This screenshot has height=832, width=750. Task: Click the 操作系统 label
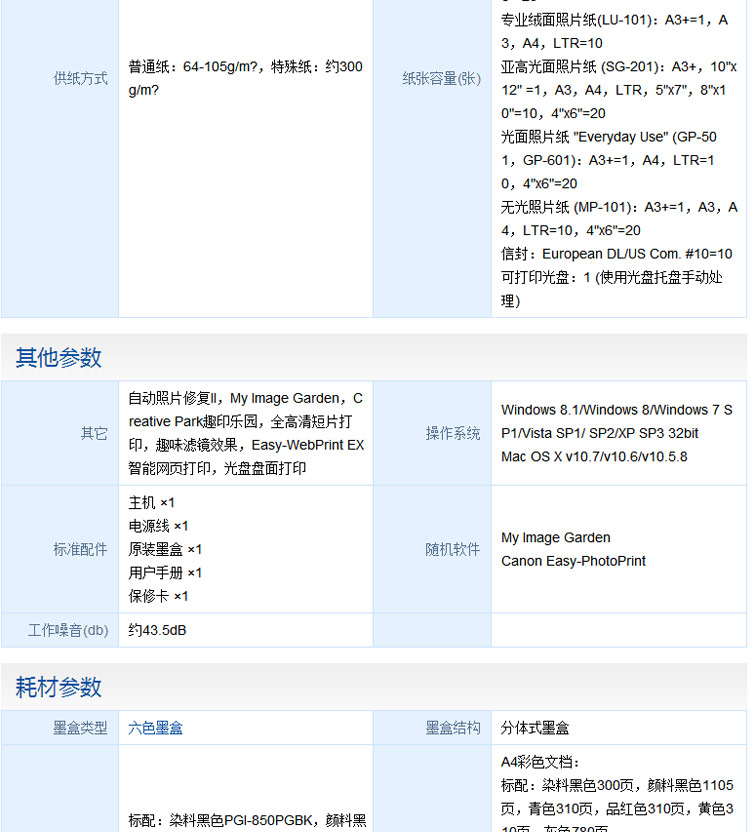453,434
